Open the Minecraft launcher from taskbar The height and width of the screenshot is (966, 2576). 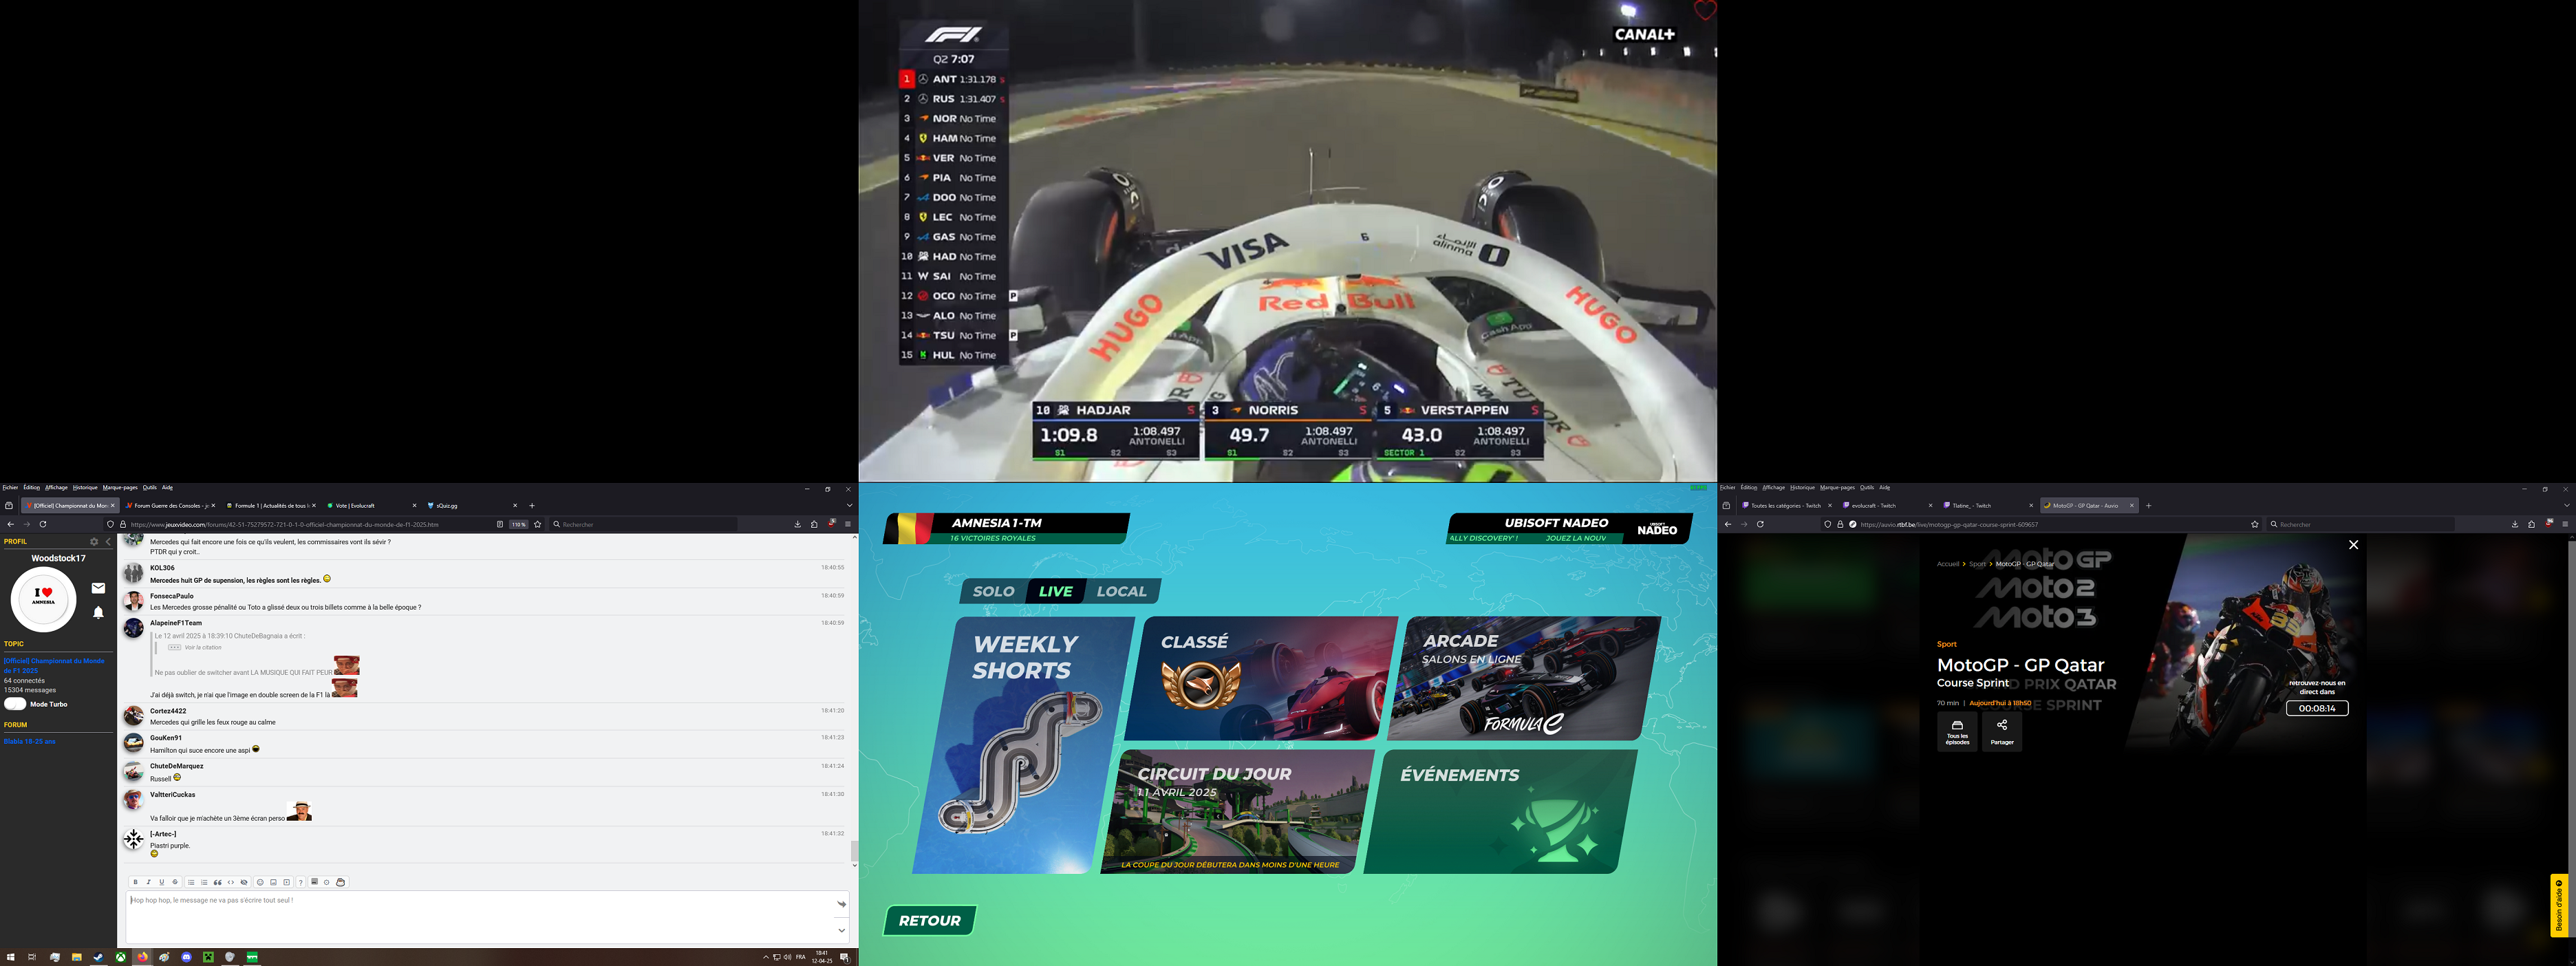coord(209,957)
